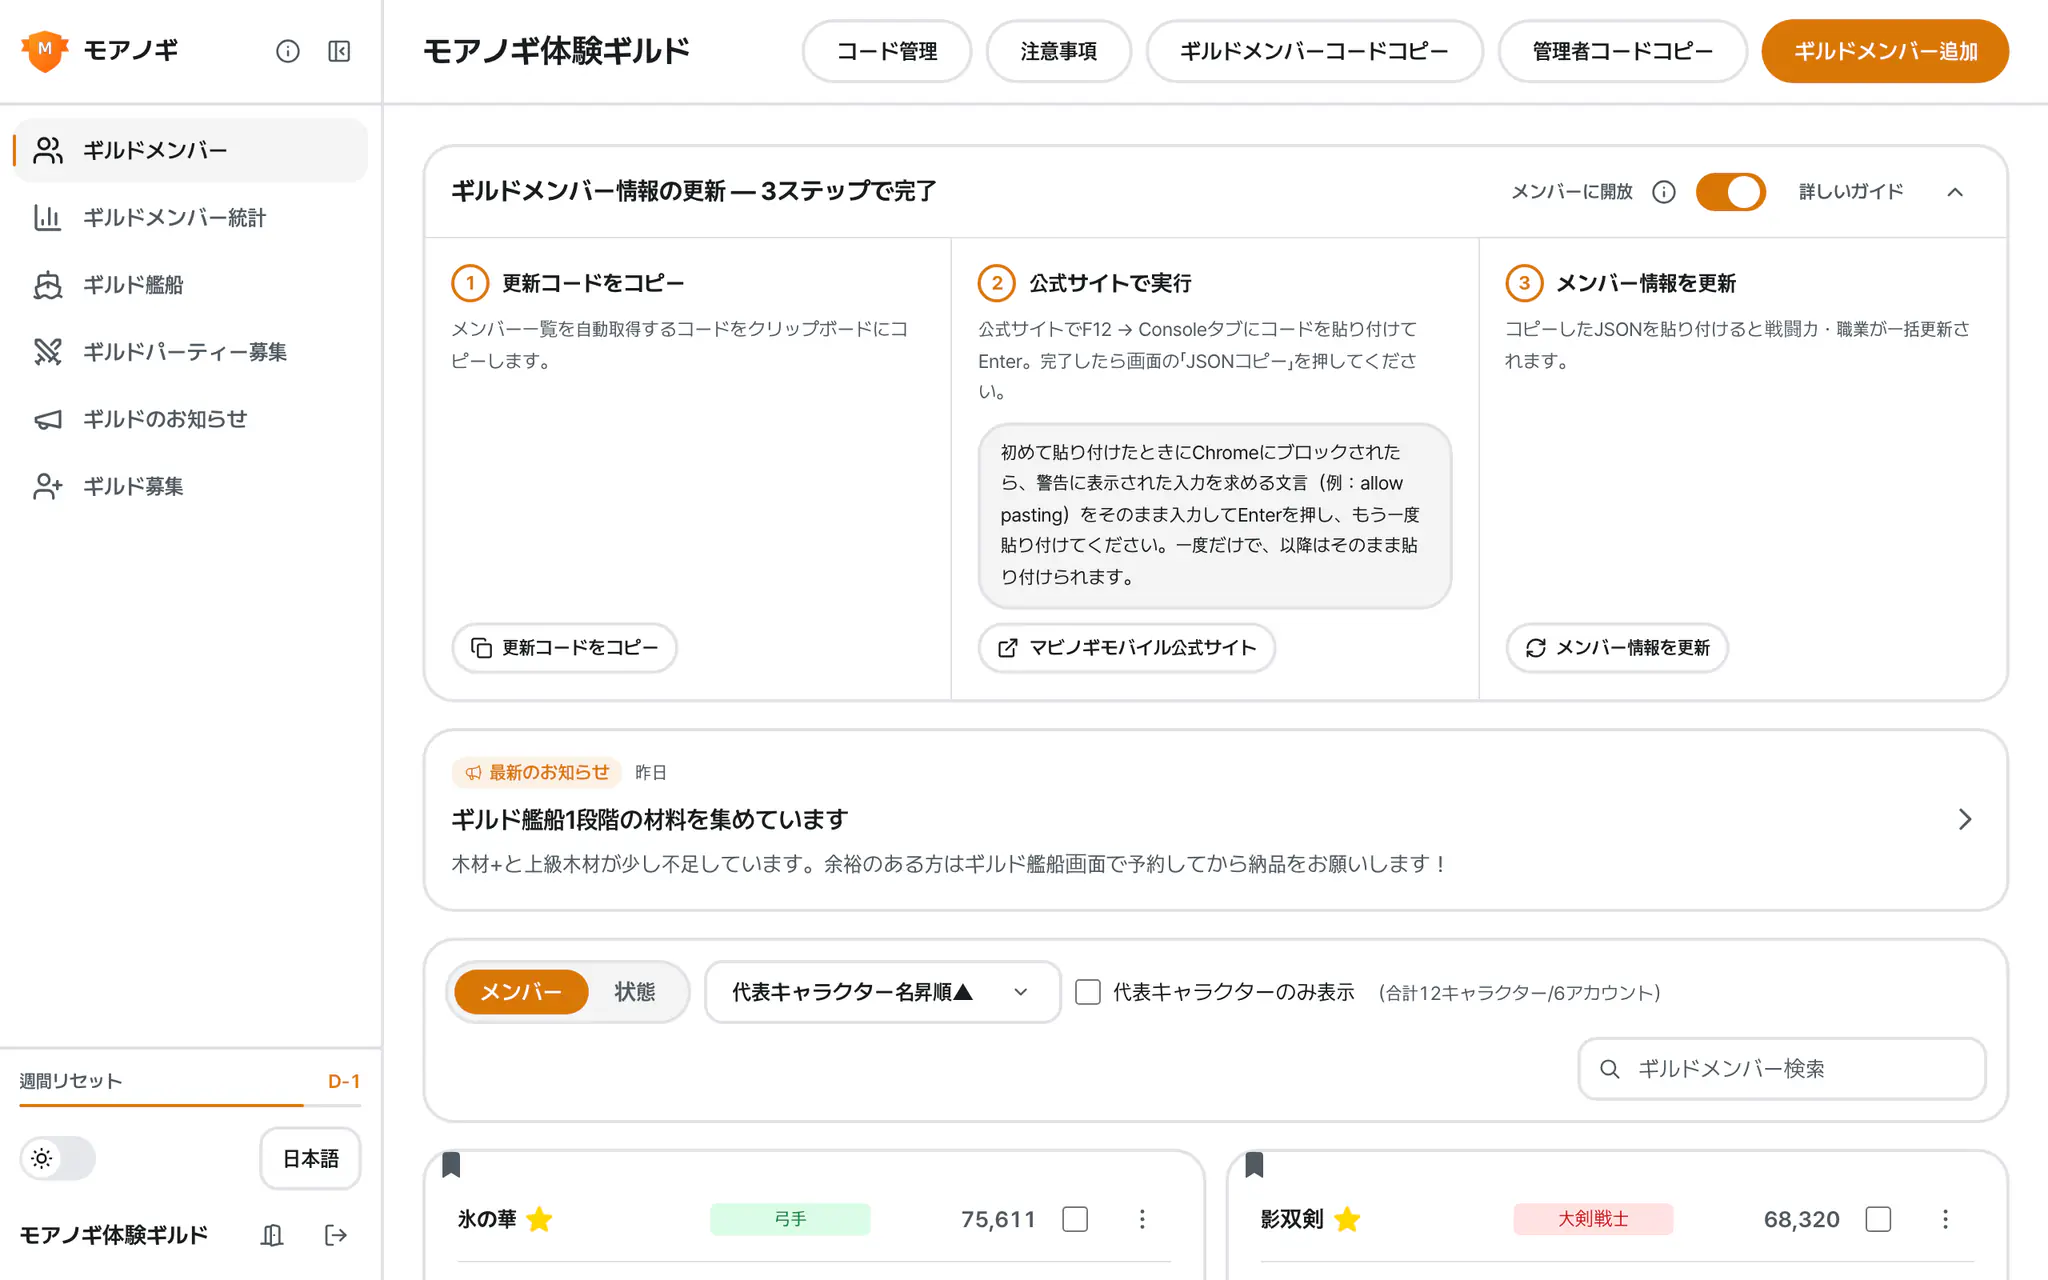
Task: Click the コード管理 button
Action: [x=886, y=51]
